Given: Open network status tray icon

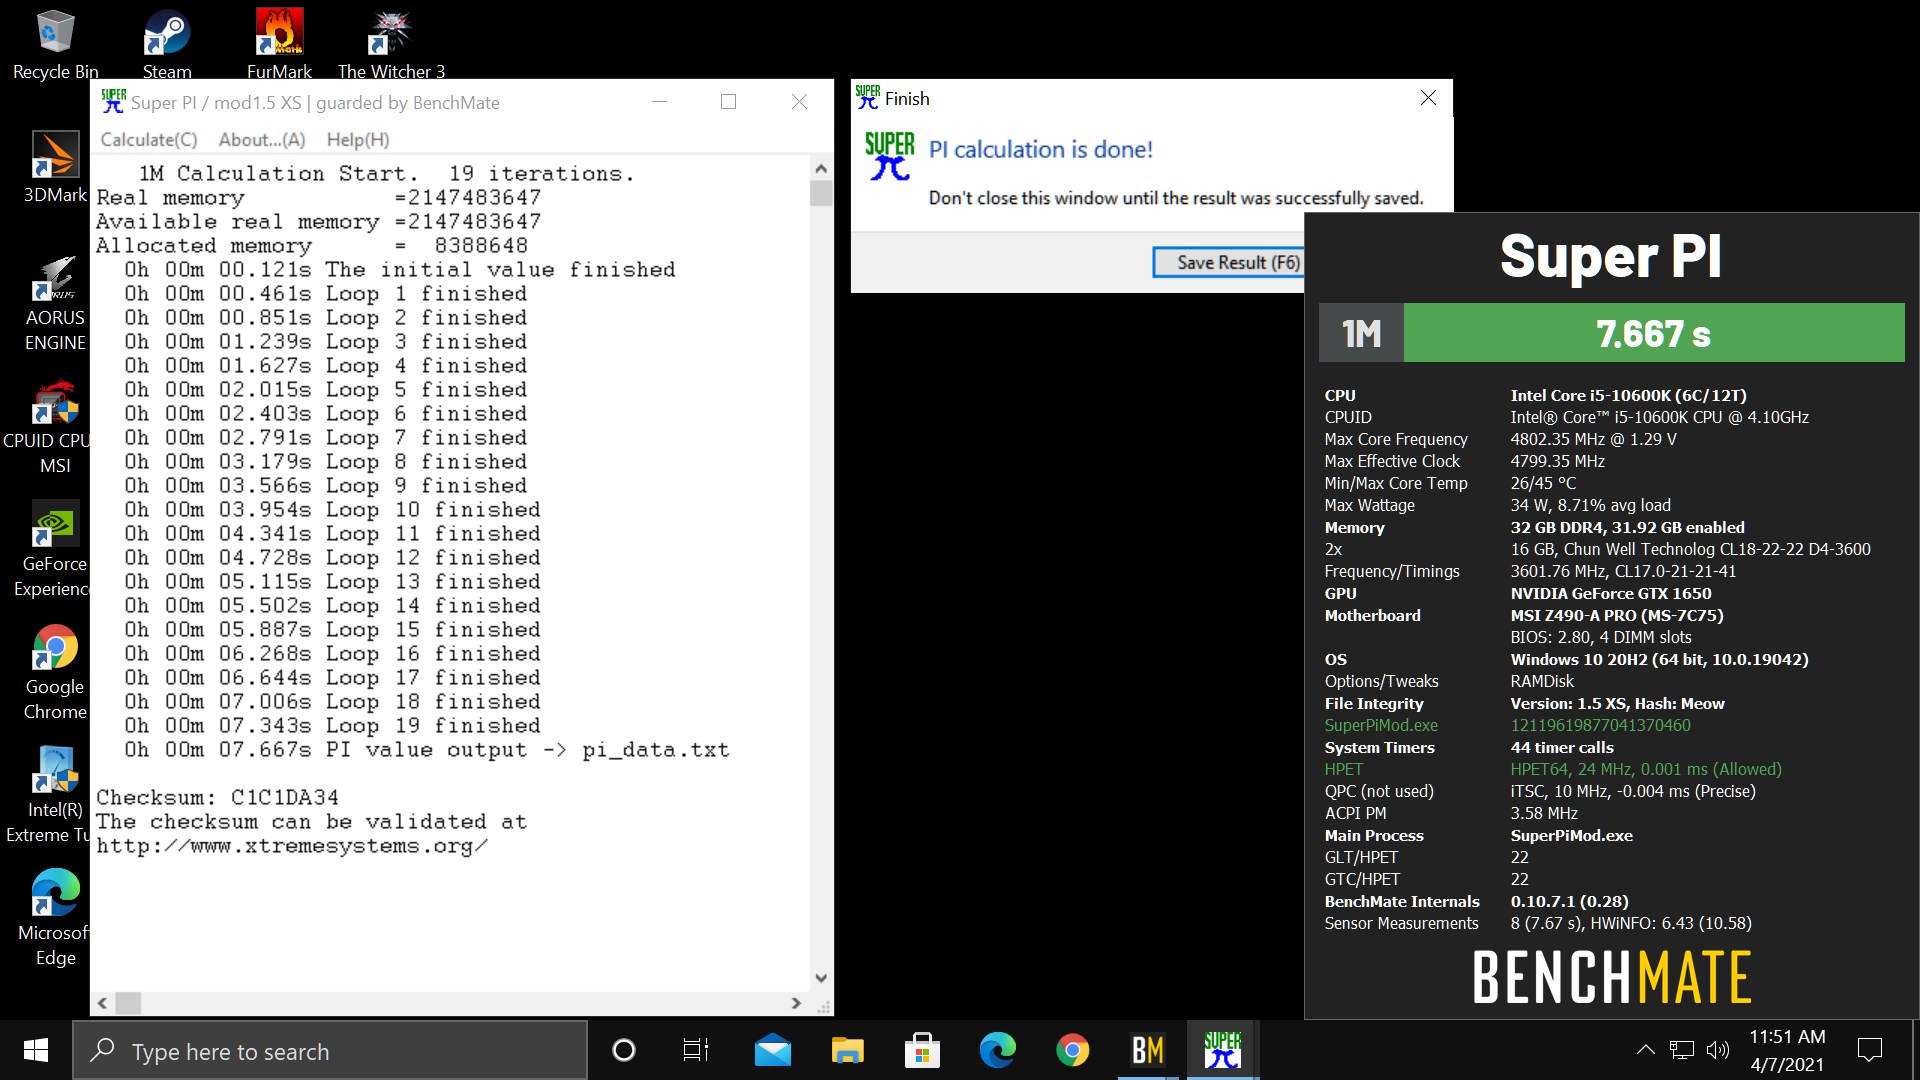Looking at the screenshot, I should [1682, 1050].
